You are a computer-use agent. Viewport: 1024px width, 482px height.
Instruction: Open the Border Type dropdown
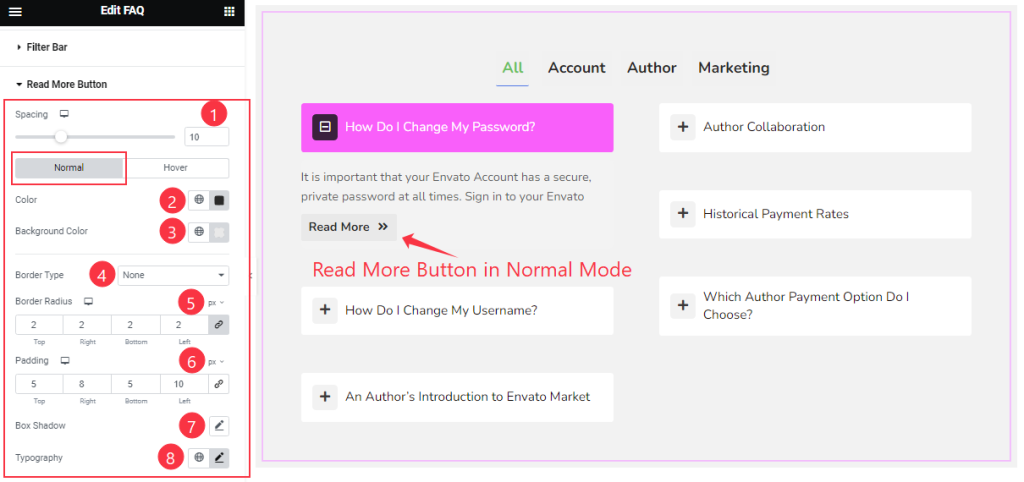(x=174, y=275)
